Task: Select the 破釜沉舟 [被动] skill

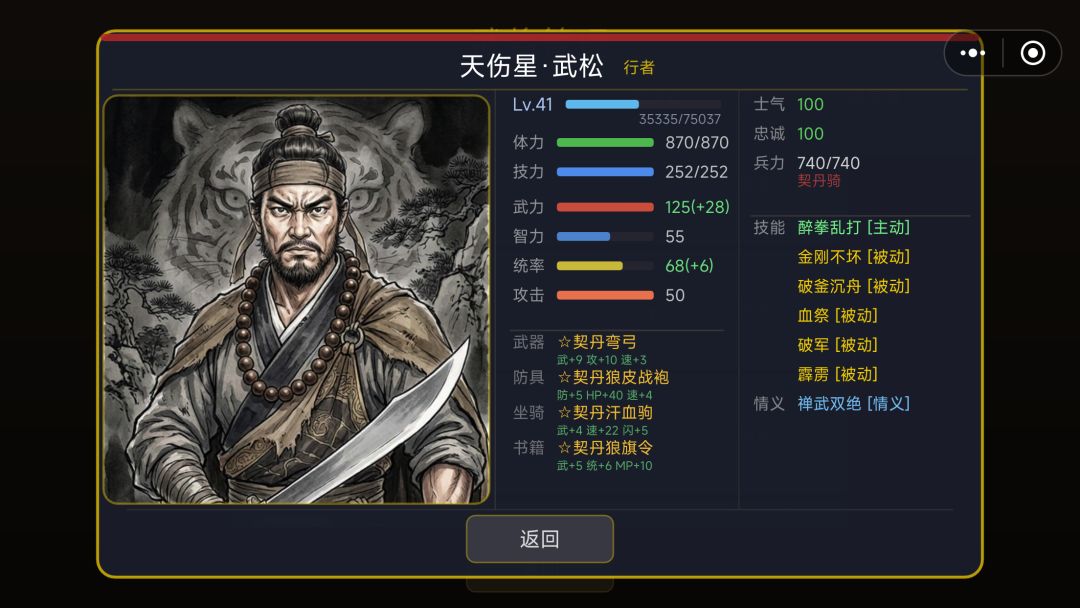Action: click(x=853, y=286)
